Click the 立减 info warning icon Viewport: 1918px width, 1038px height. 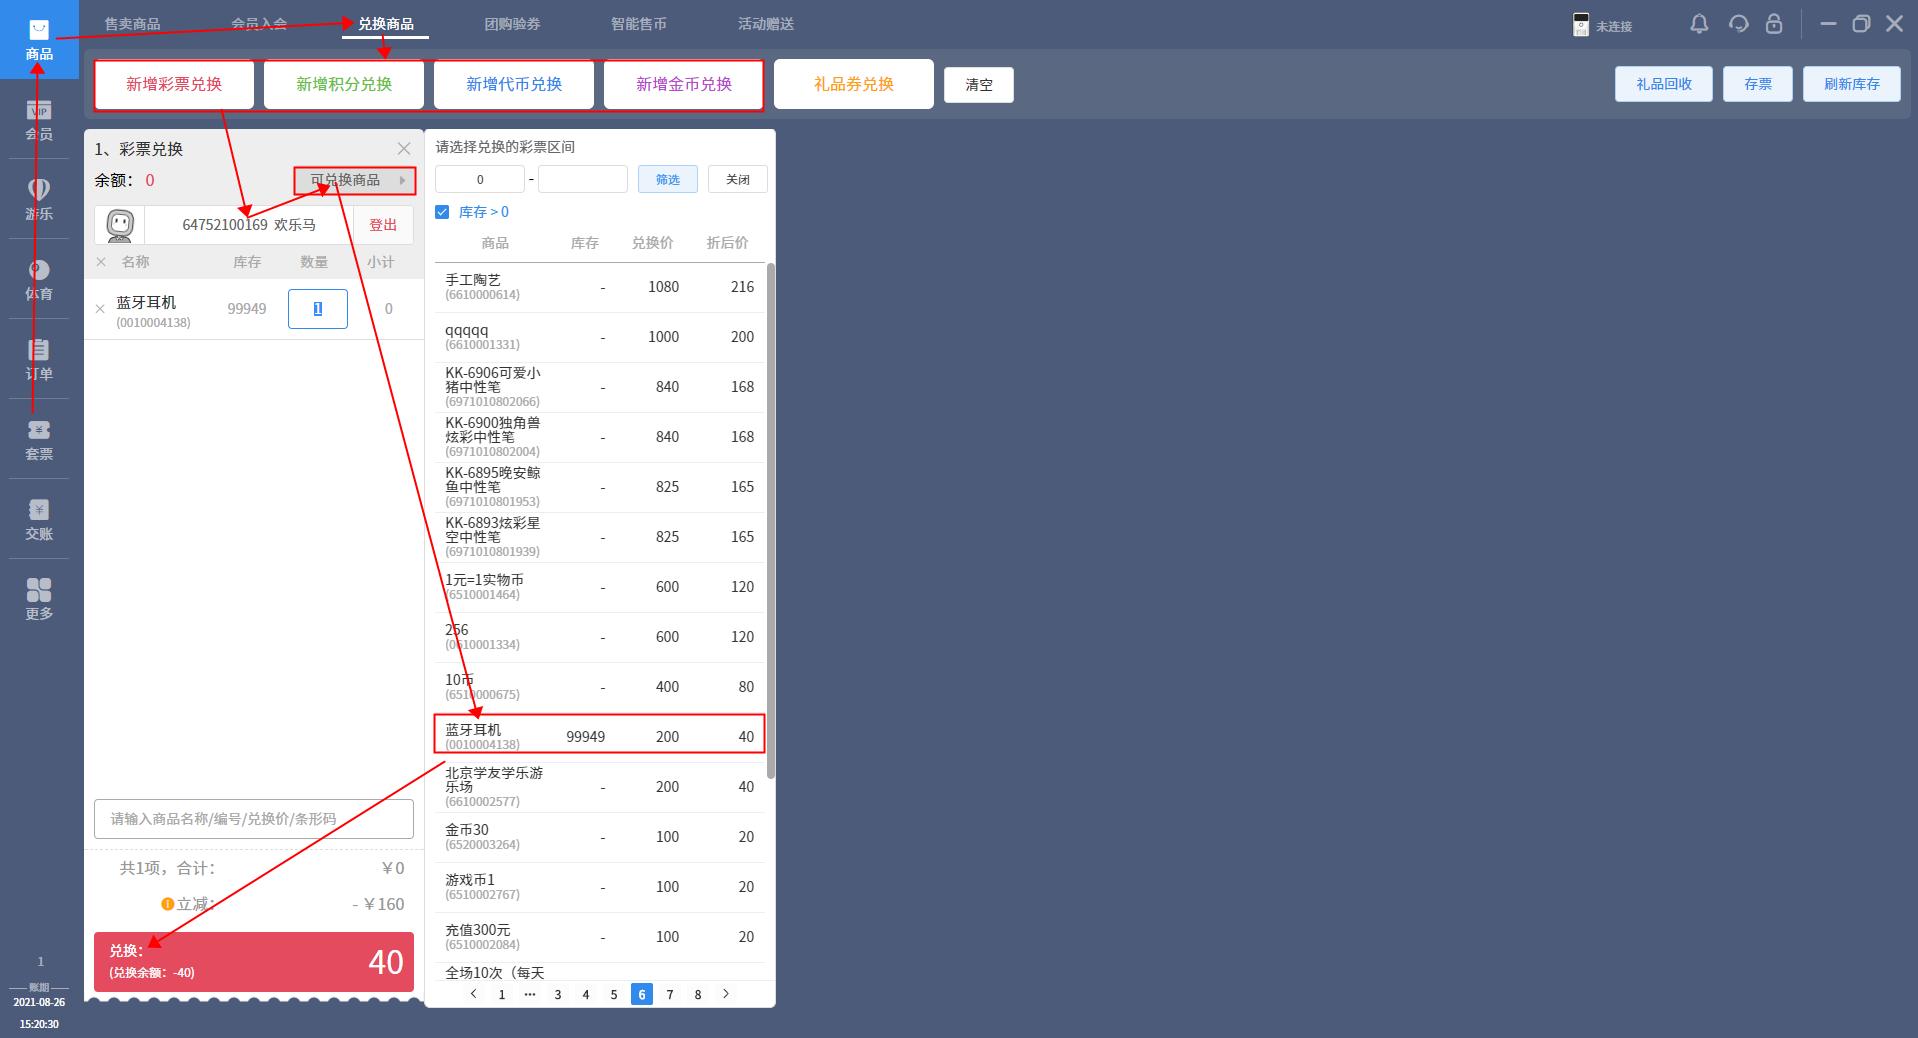pos(168,904)
